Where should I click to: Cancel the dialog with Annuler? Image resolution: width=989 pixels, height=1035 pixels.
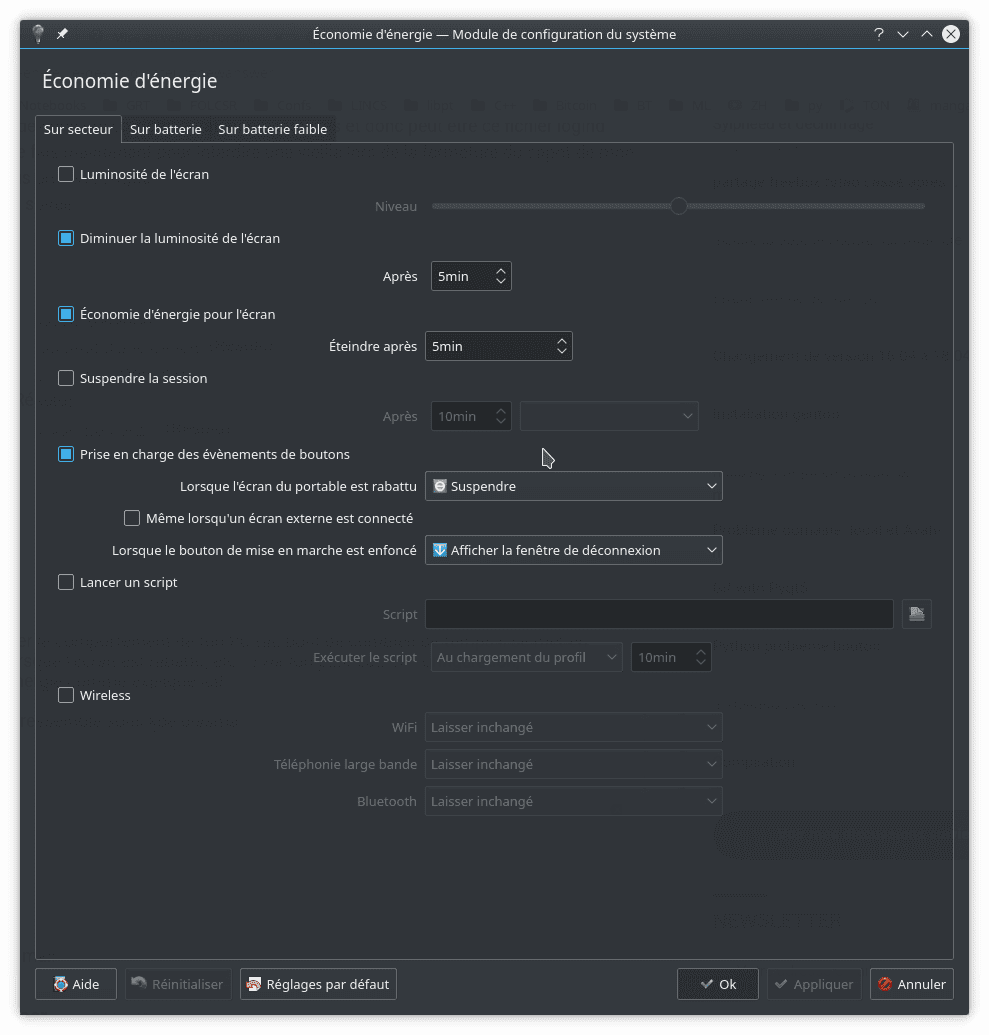point(911,984)
